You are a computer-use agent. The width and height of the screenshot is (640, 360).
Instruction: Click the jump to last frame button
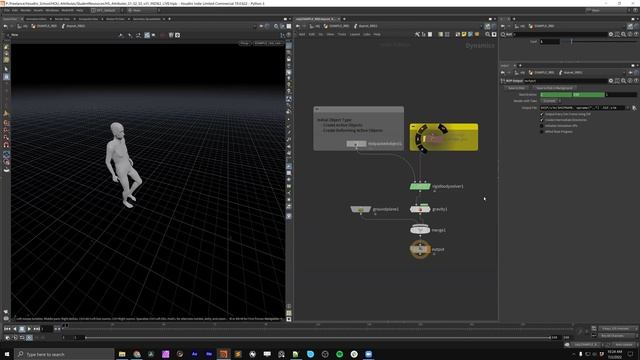click(36, 329)
